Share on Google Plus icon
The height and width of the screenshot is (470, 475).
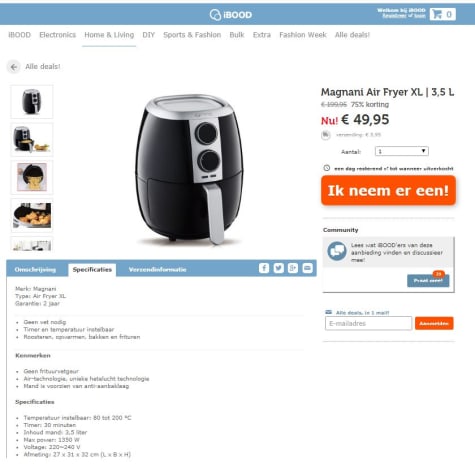(293, 268)
